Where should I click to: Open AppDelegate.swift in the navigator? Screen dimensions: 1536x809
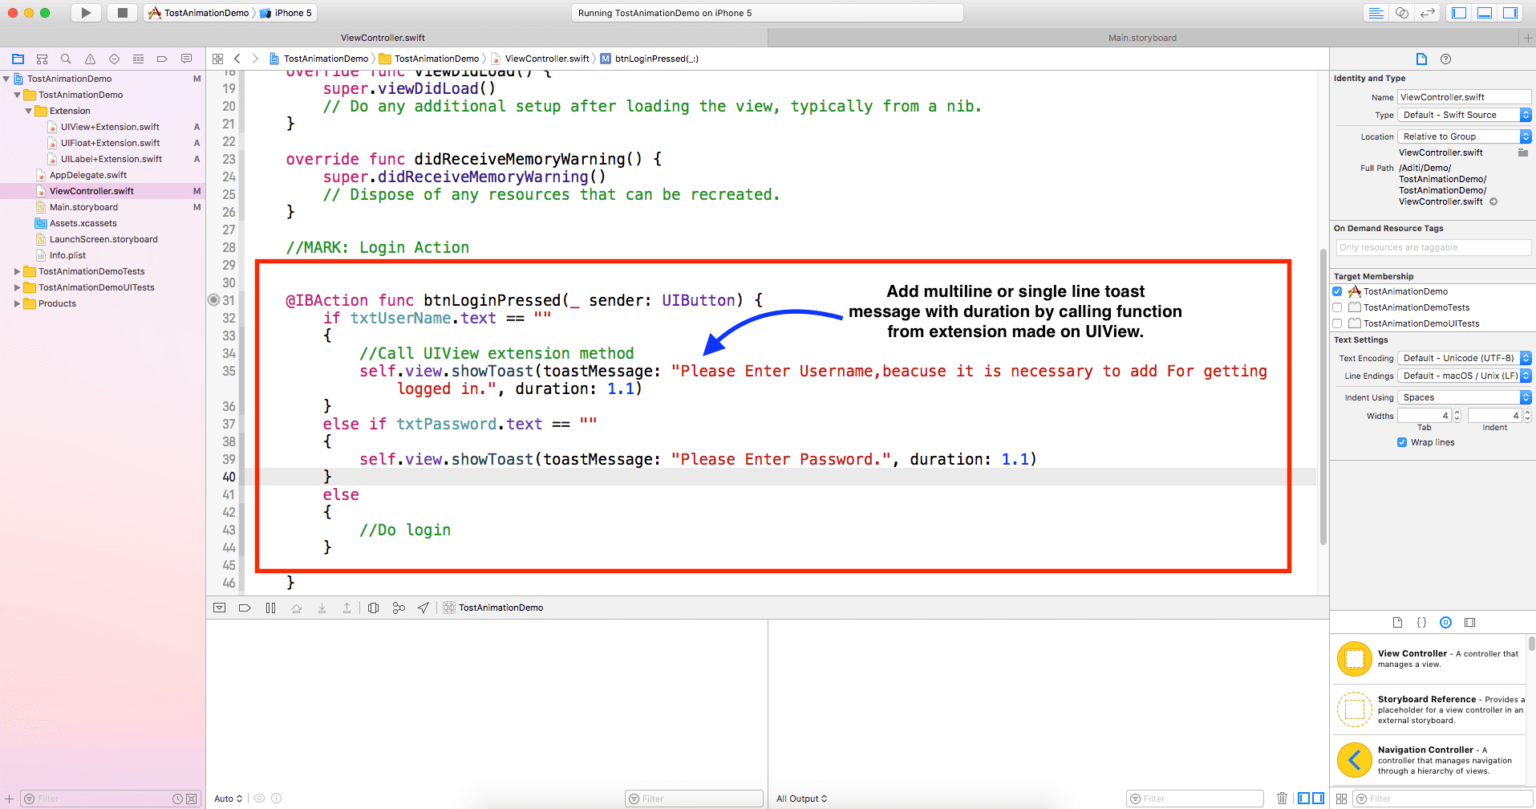coord(88,175)
